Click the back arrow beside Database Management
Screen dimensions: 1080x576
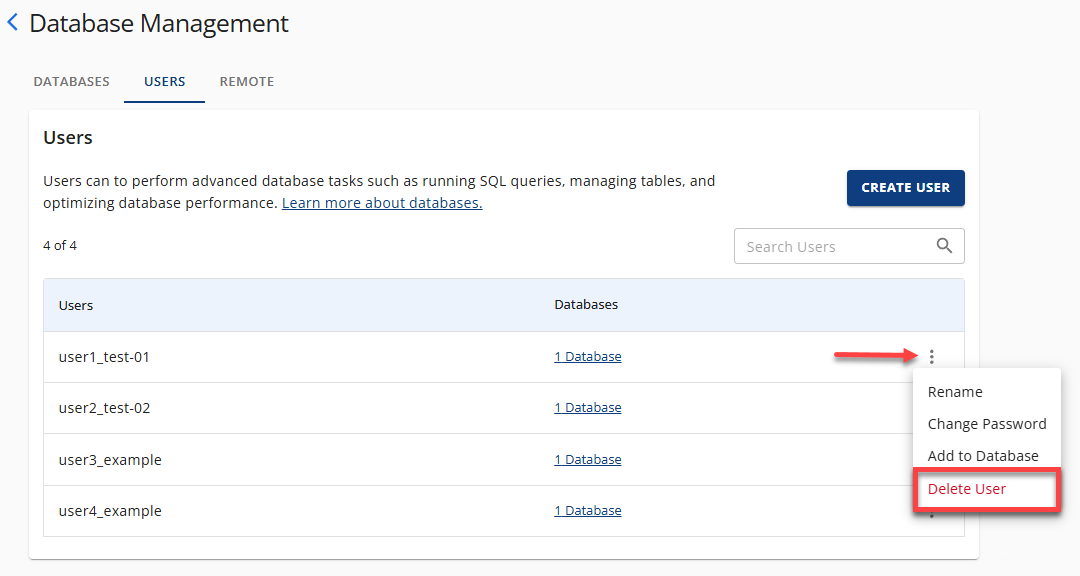13,22
